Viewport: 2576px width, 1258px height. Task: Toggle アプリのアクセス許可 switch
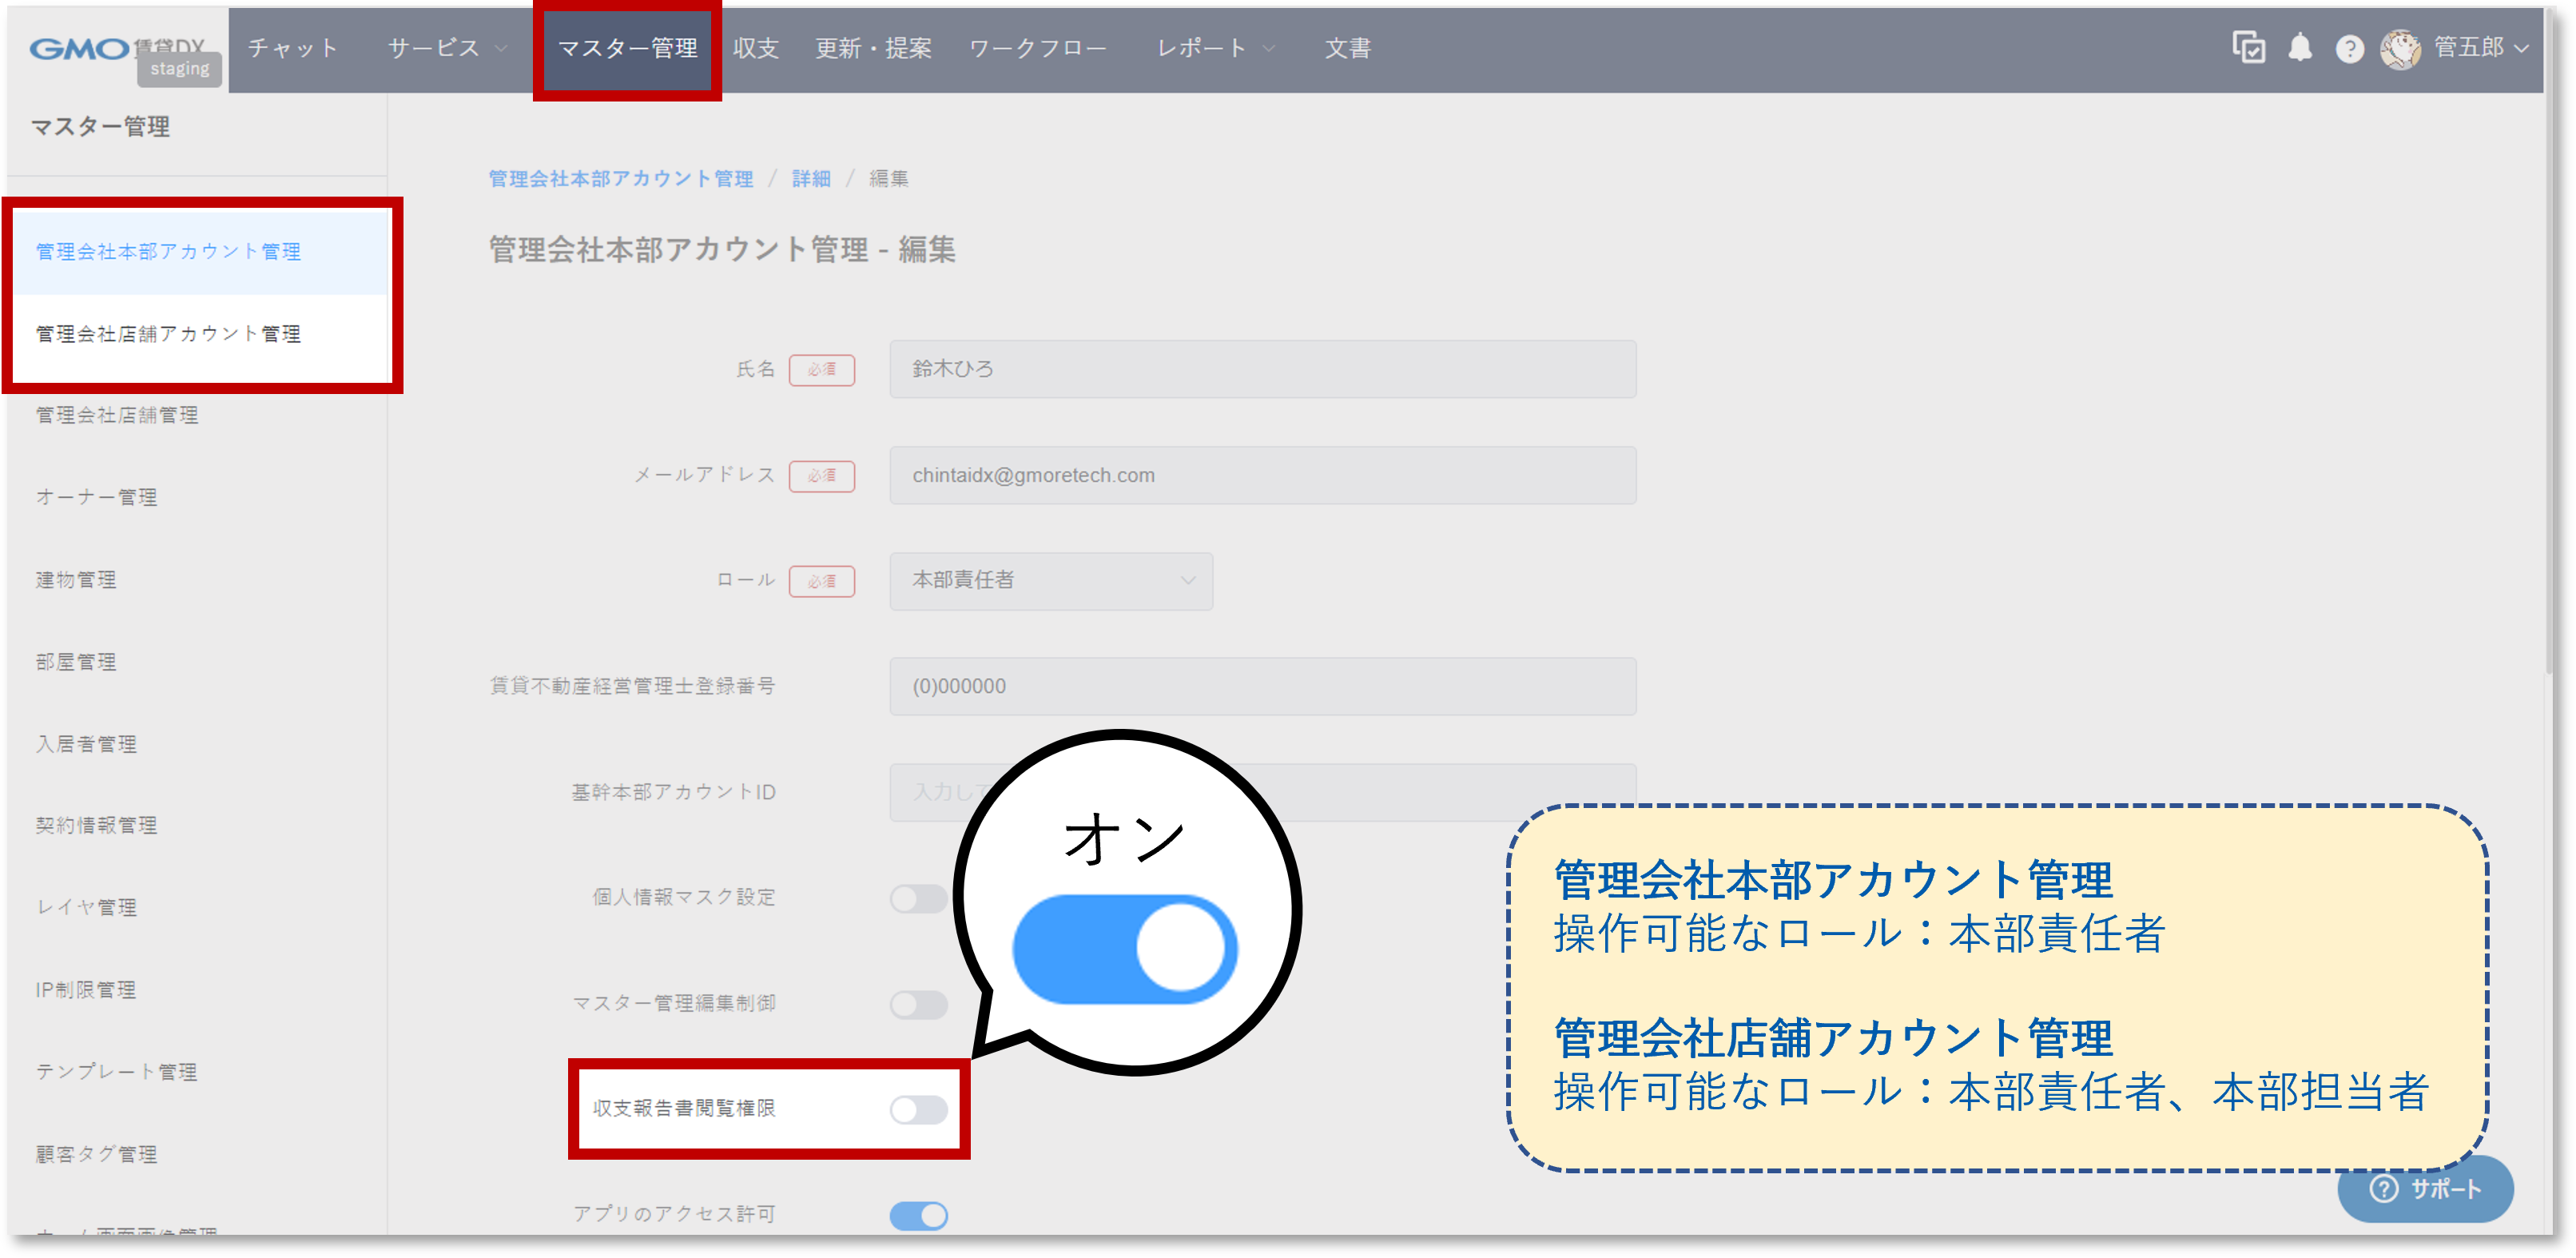[x=918, y=1215]
